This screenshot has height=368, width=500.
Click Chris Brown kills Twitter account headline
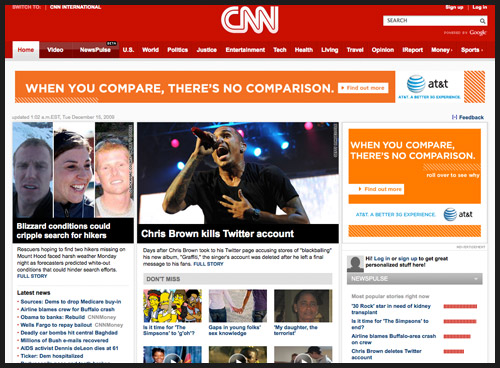pyautogui.click(x=217, y=234)
